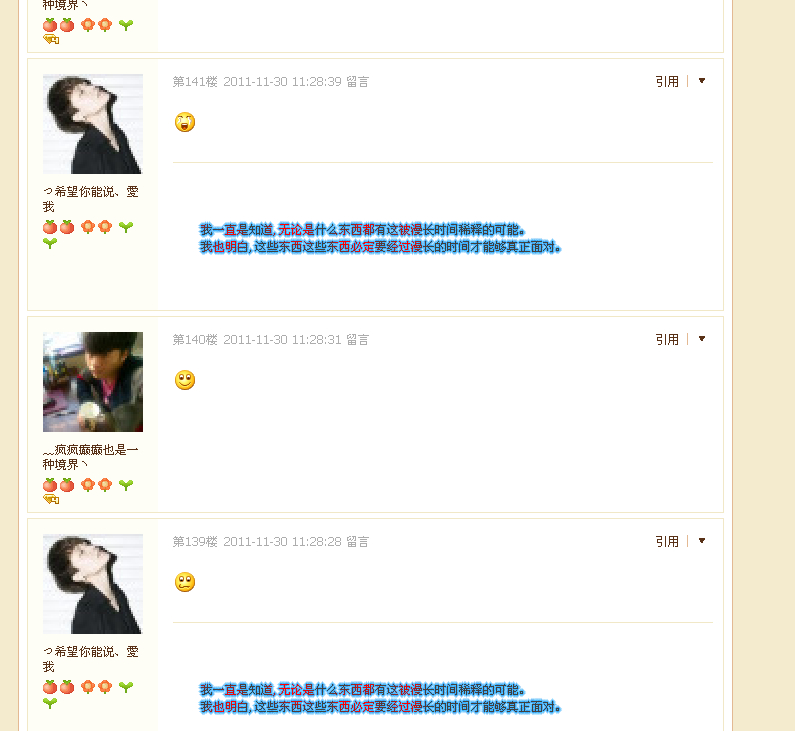Open avatar of post 139 author
This screenshot has width=795, height=731.
coord(93,584)
